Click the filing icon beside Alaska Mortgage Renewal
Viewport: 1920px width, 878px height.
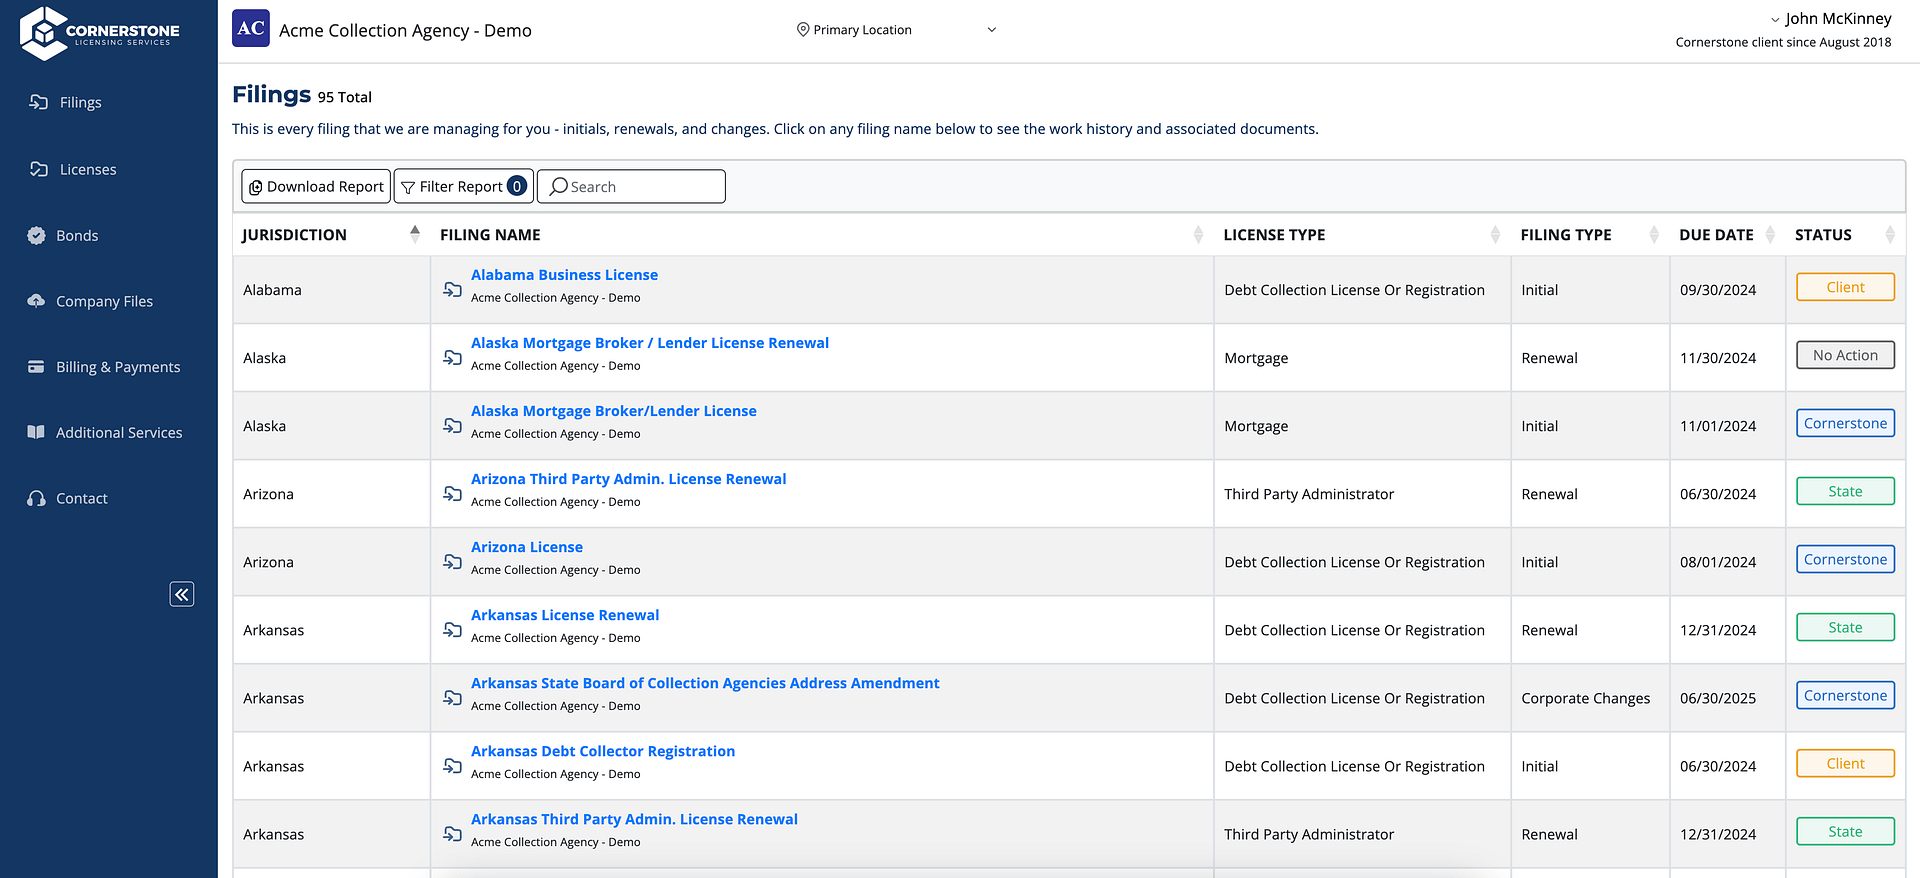(x=452, y=357)
